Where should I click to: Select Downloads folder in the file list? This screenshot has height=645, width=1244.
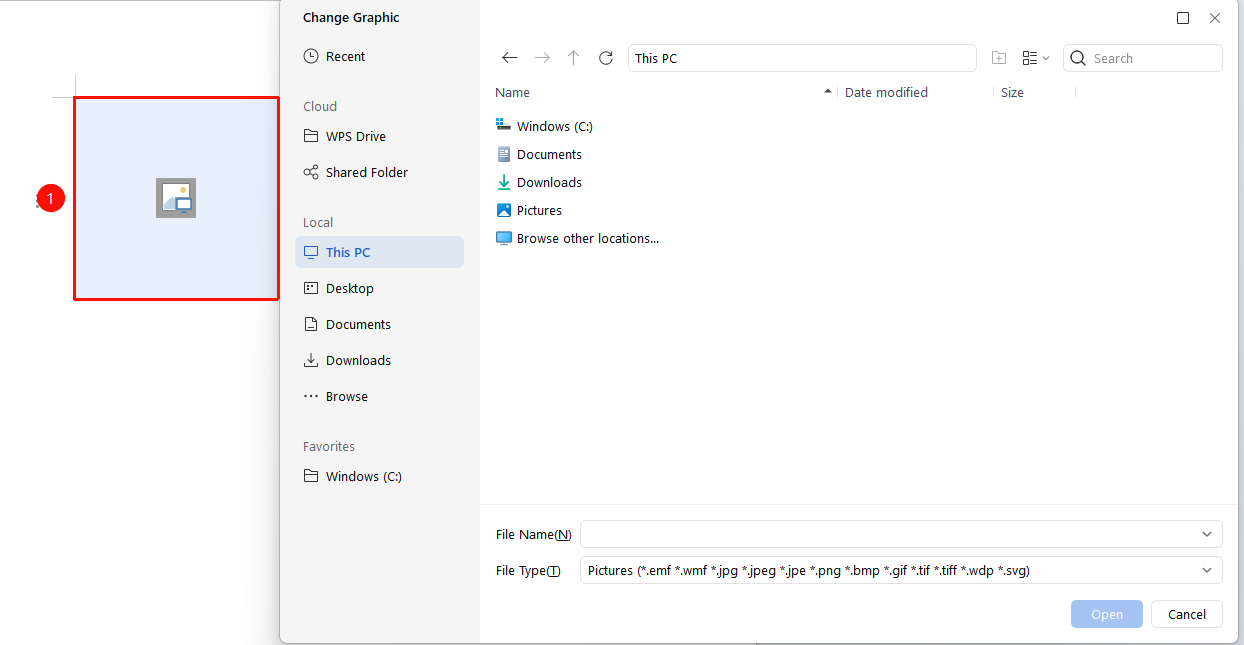point(539,182)
